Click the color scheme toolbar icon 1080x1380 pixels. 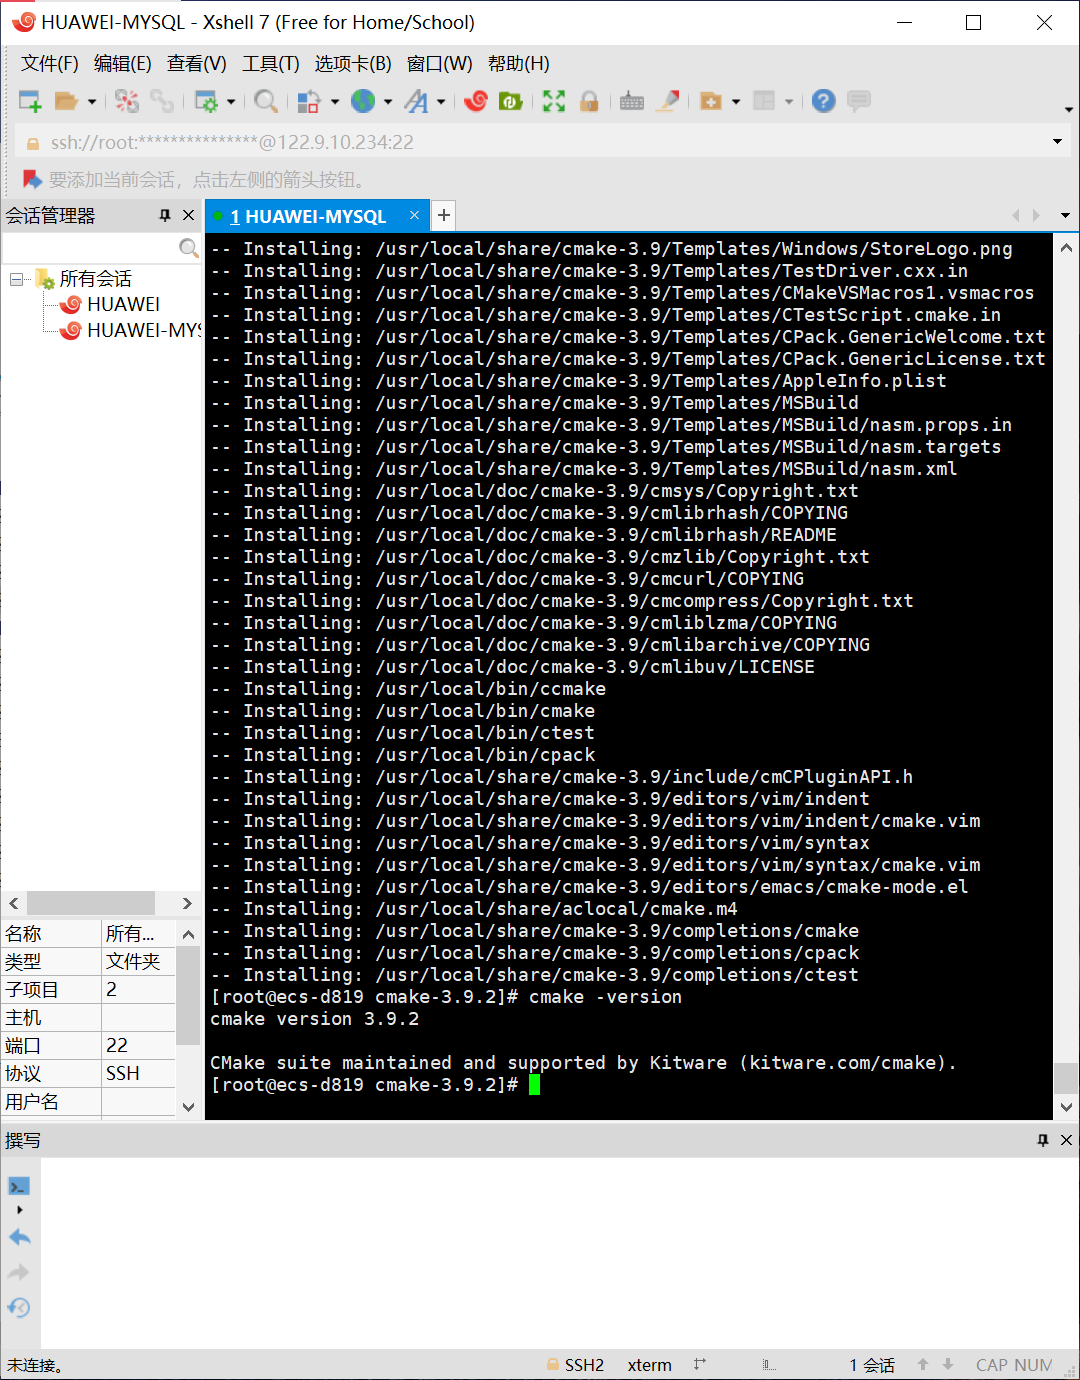(309, 100)
